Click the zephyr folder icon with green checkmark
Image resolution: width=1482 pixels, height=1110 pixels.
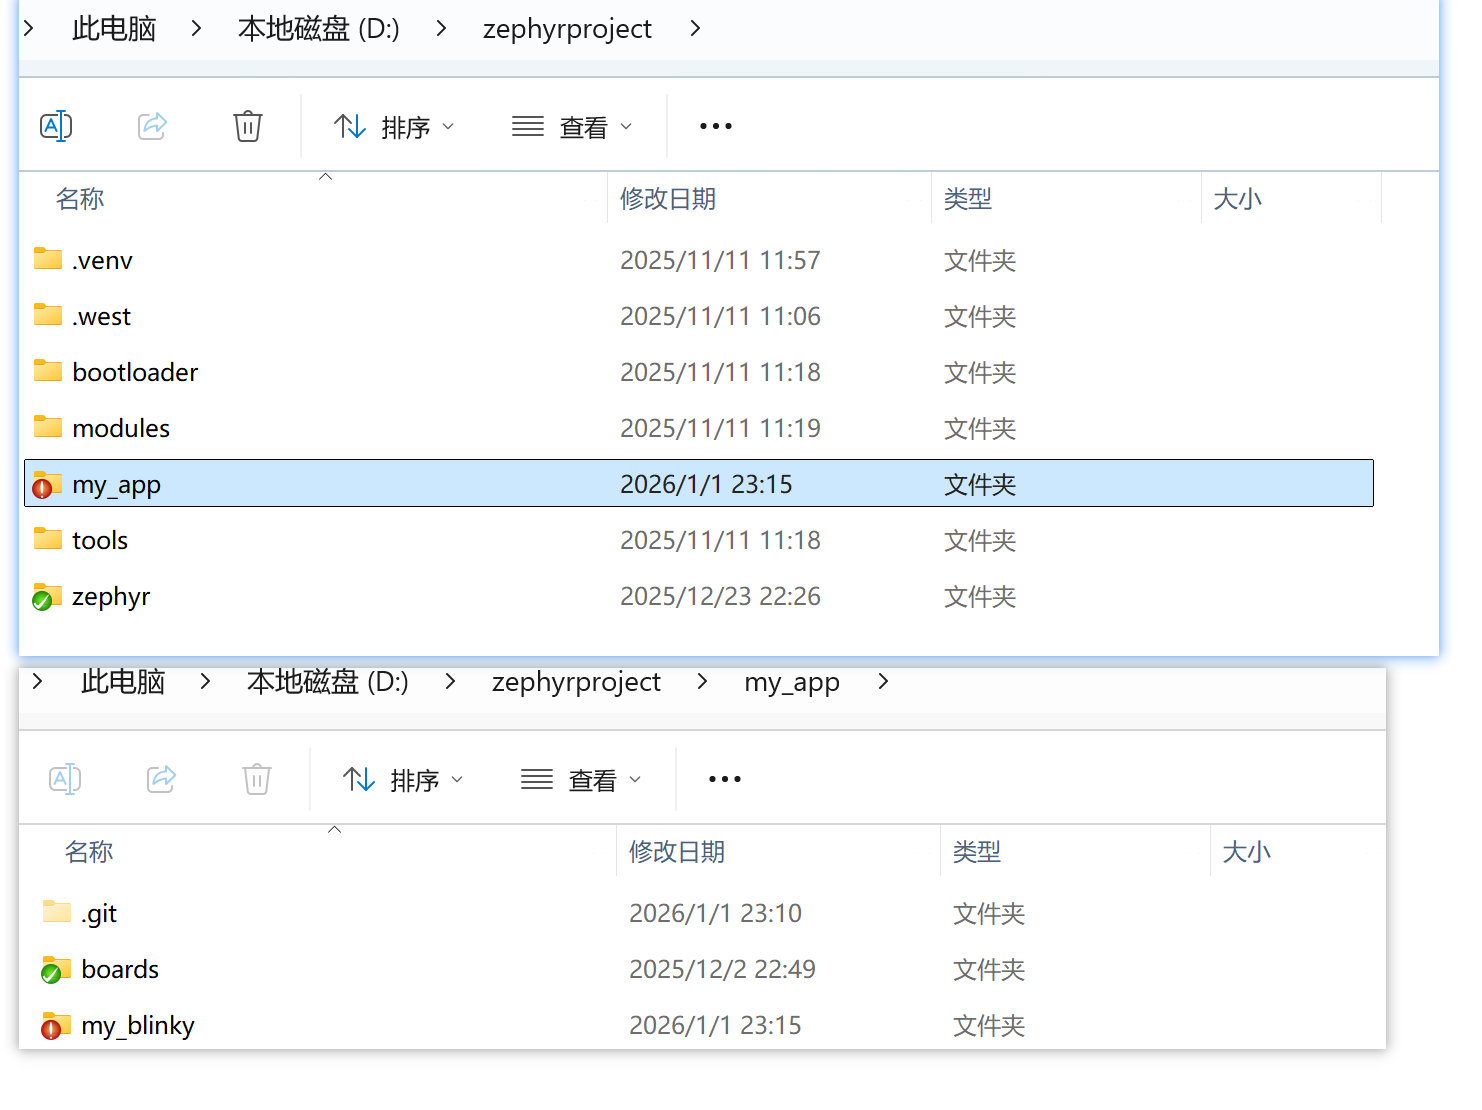[x=46, y=597]
